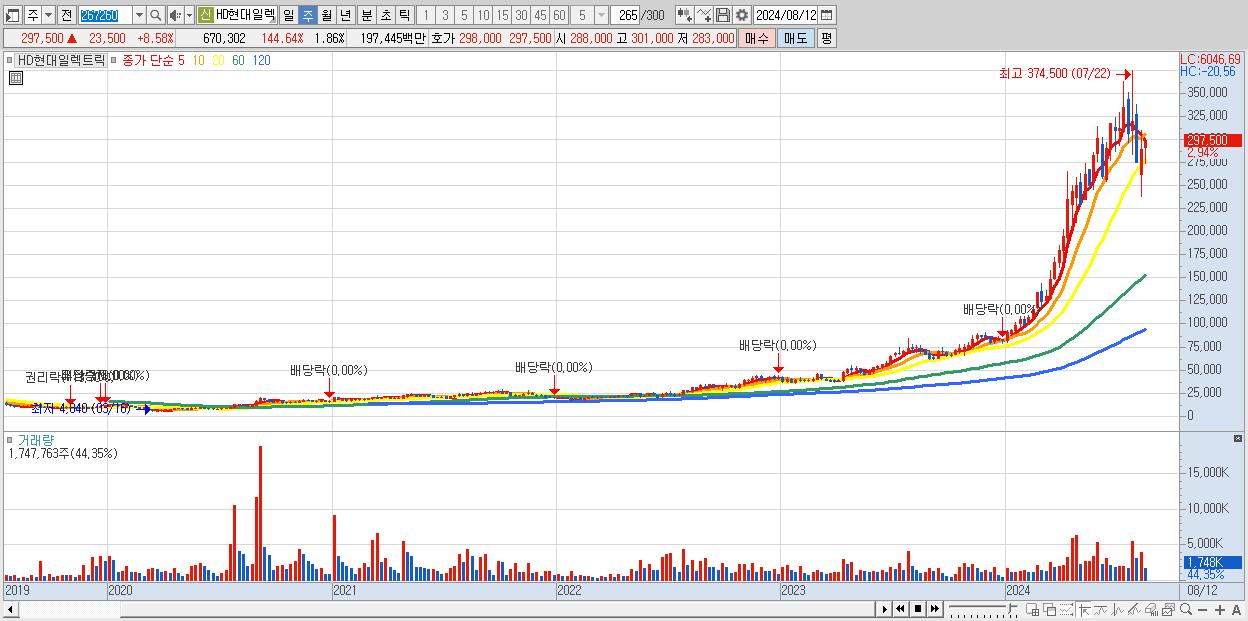The width and height of the screenshot is (1248, 621).
Task: Expand the speaker options dropdown arrow
Action: [189, 15]
